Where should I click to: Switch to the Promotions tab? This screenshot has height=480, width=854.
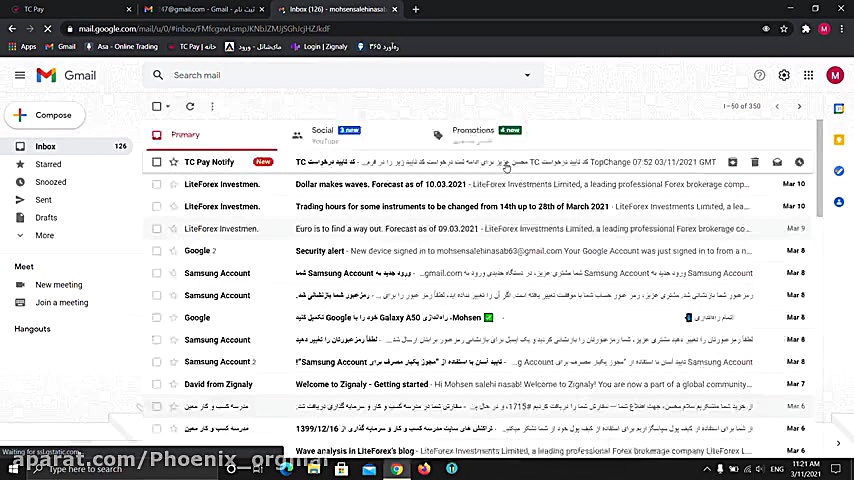tap(493, 135)
